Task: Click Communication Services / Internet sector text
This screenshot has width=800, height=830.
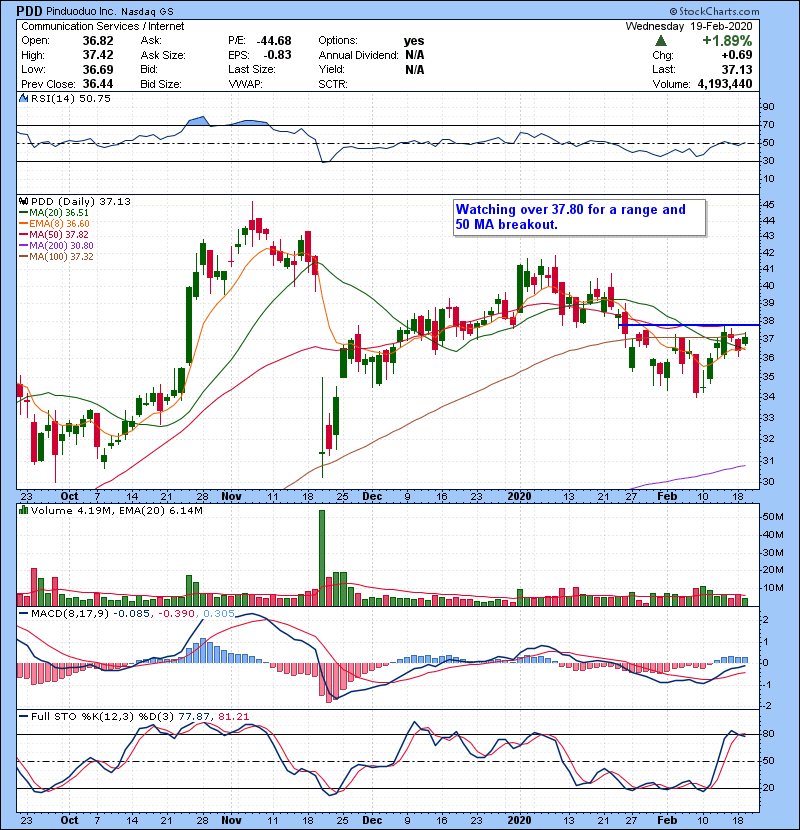Action: (x=103, y=26)
